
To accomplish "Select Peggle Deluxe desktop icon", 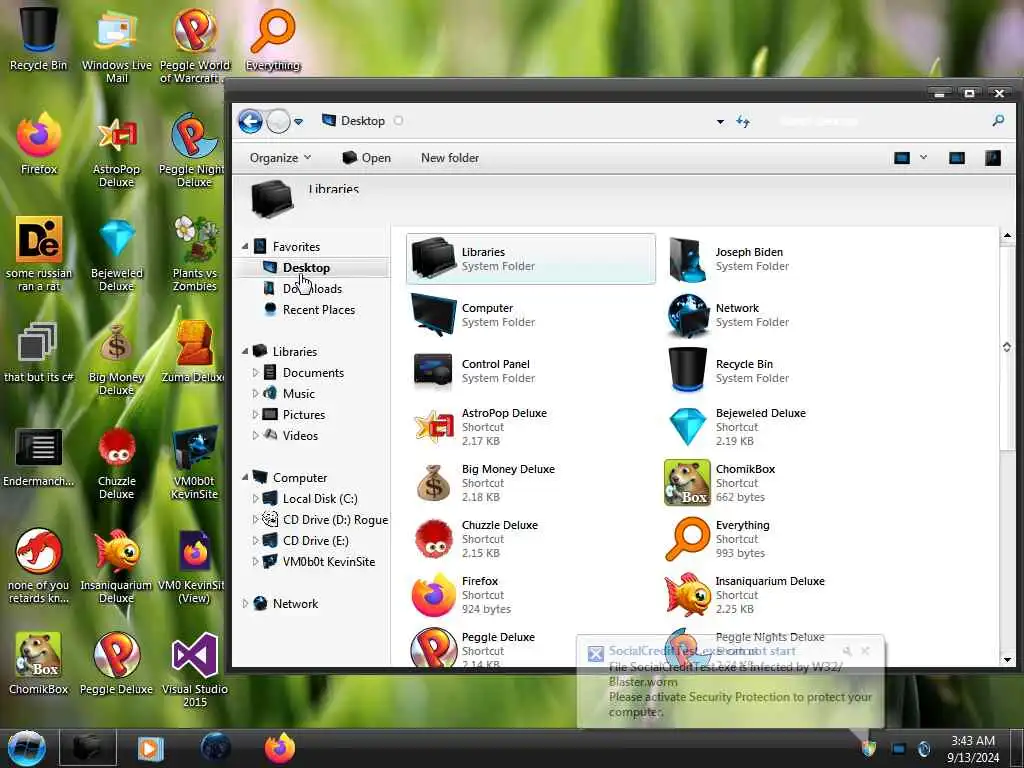I will [x=116, y=662].
